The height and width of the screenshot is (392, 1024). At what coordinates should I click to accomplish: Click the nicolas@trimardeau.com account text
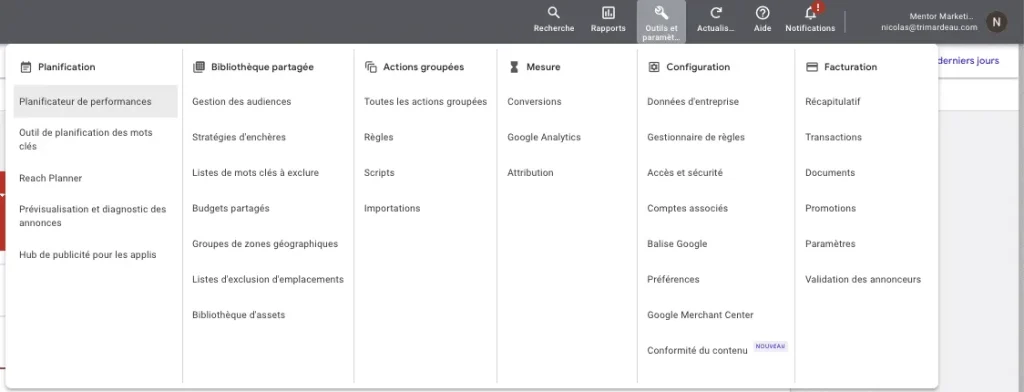[x=929, y=27]
